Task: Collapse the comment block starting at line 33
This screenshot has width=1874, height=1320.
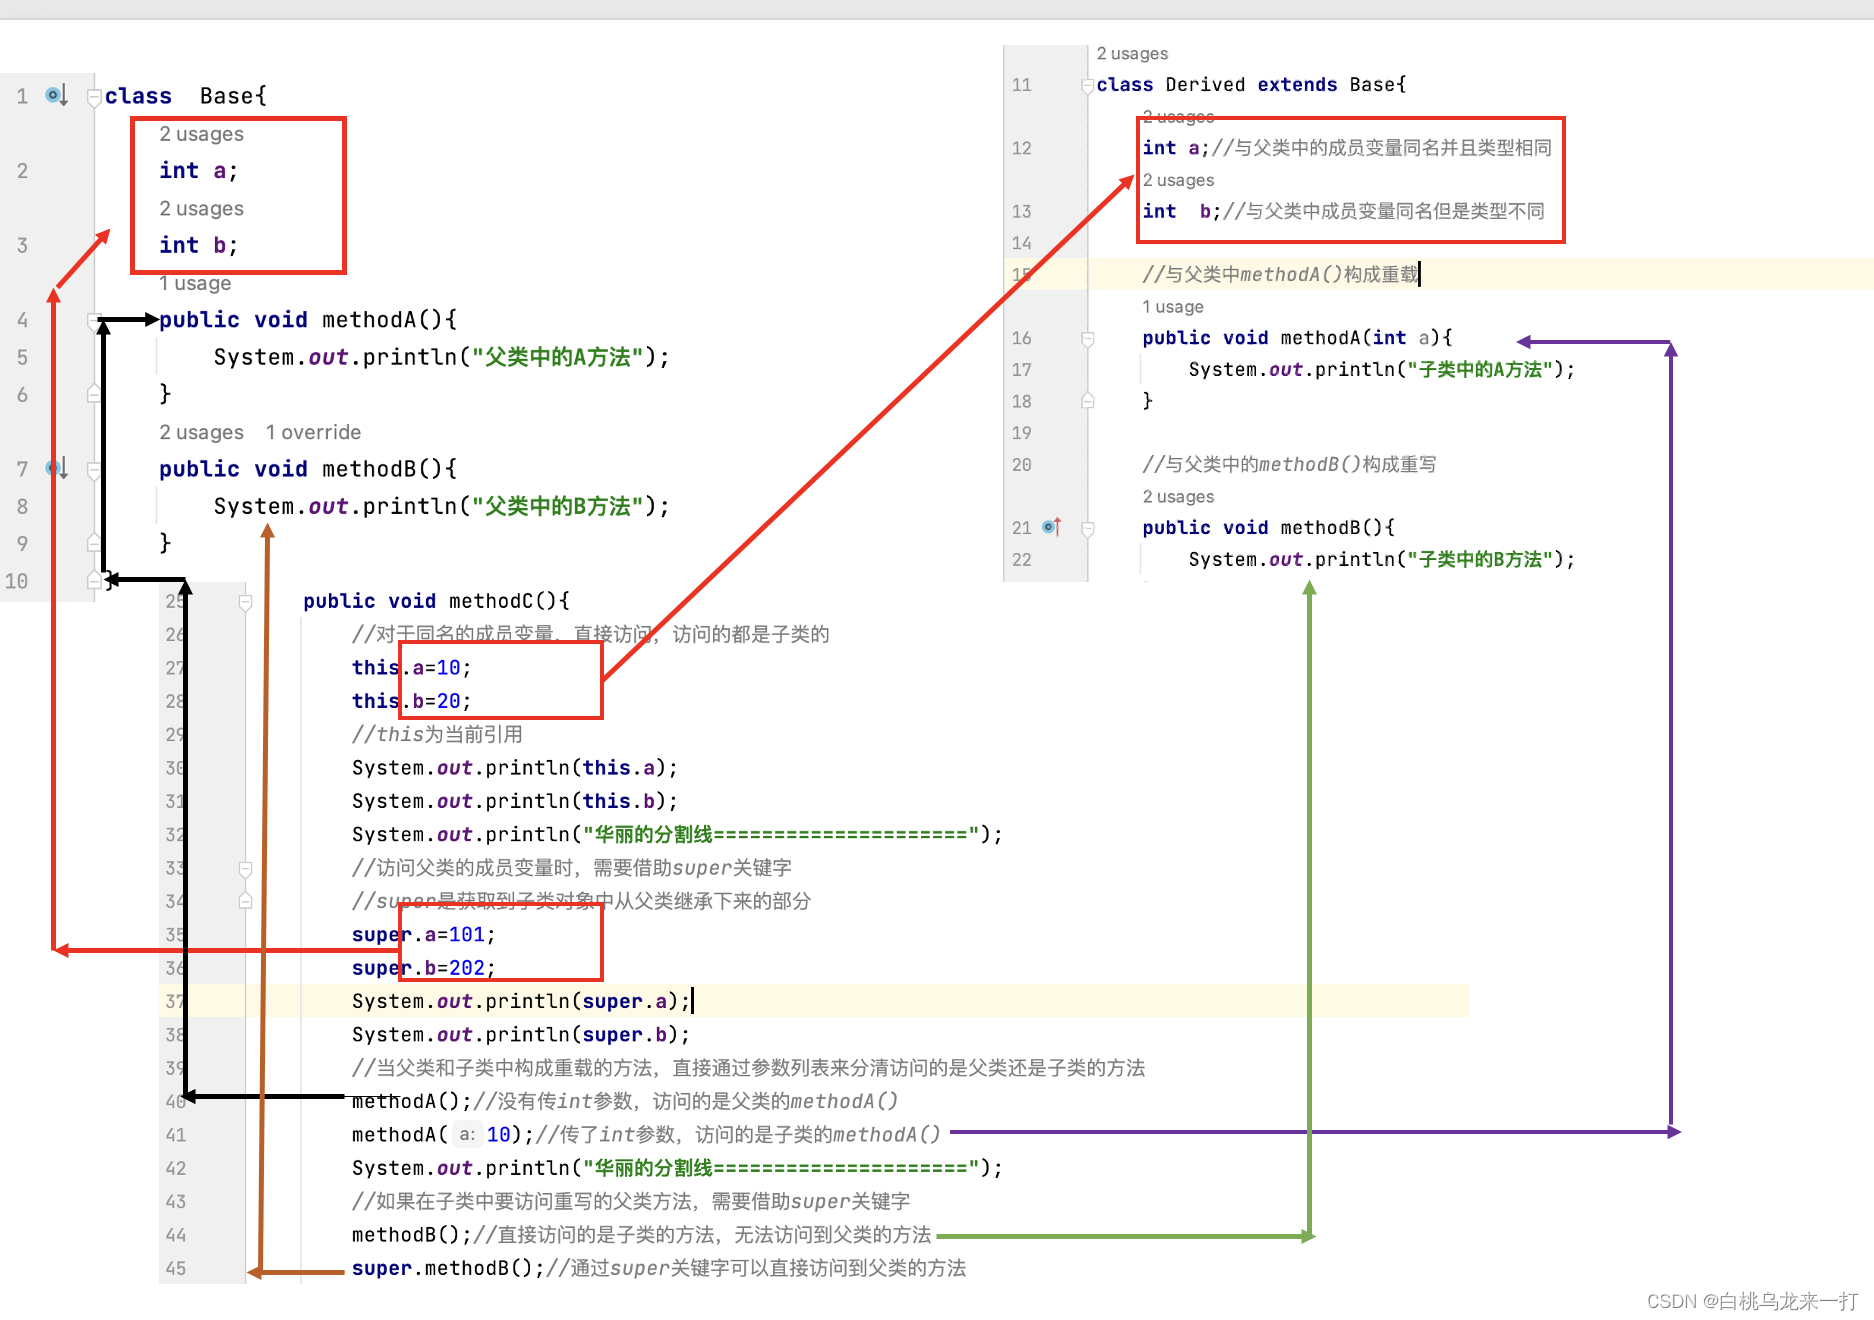Action: click(x=245, y=868)
